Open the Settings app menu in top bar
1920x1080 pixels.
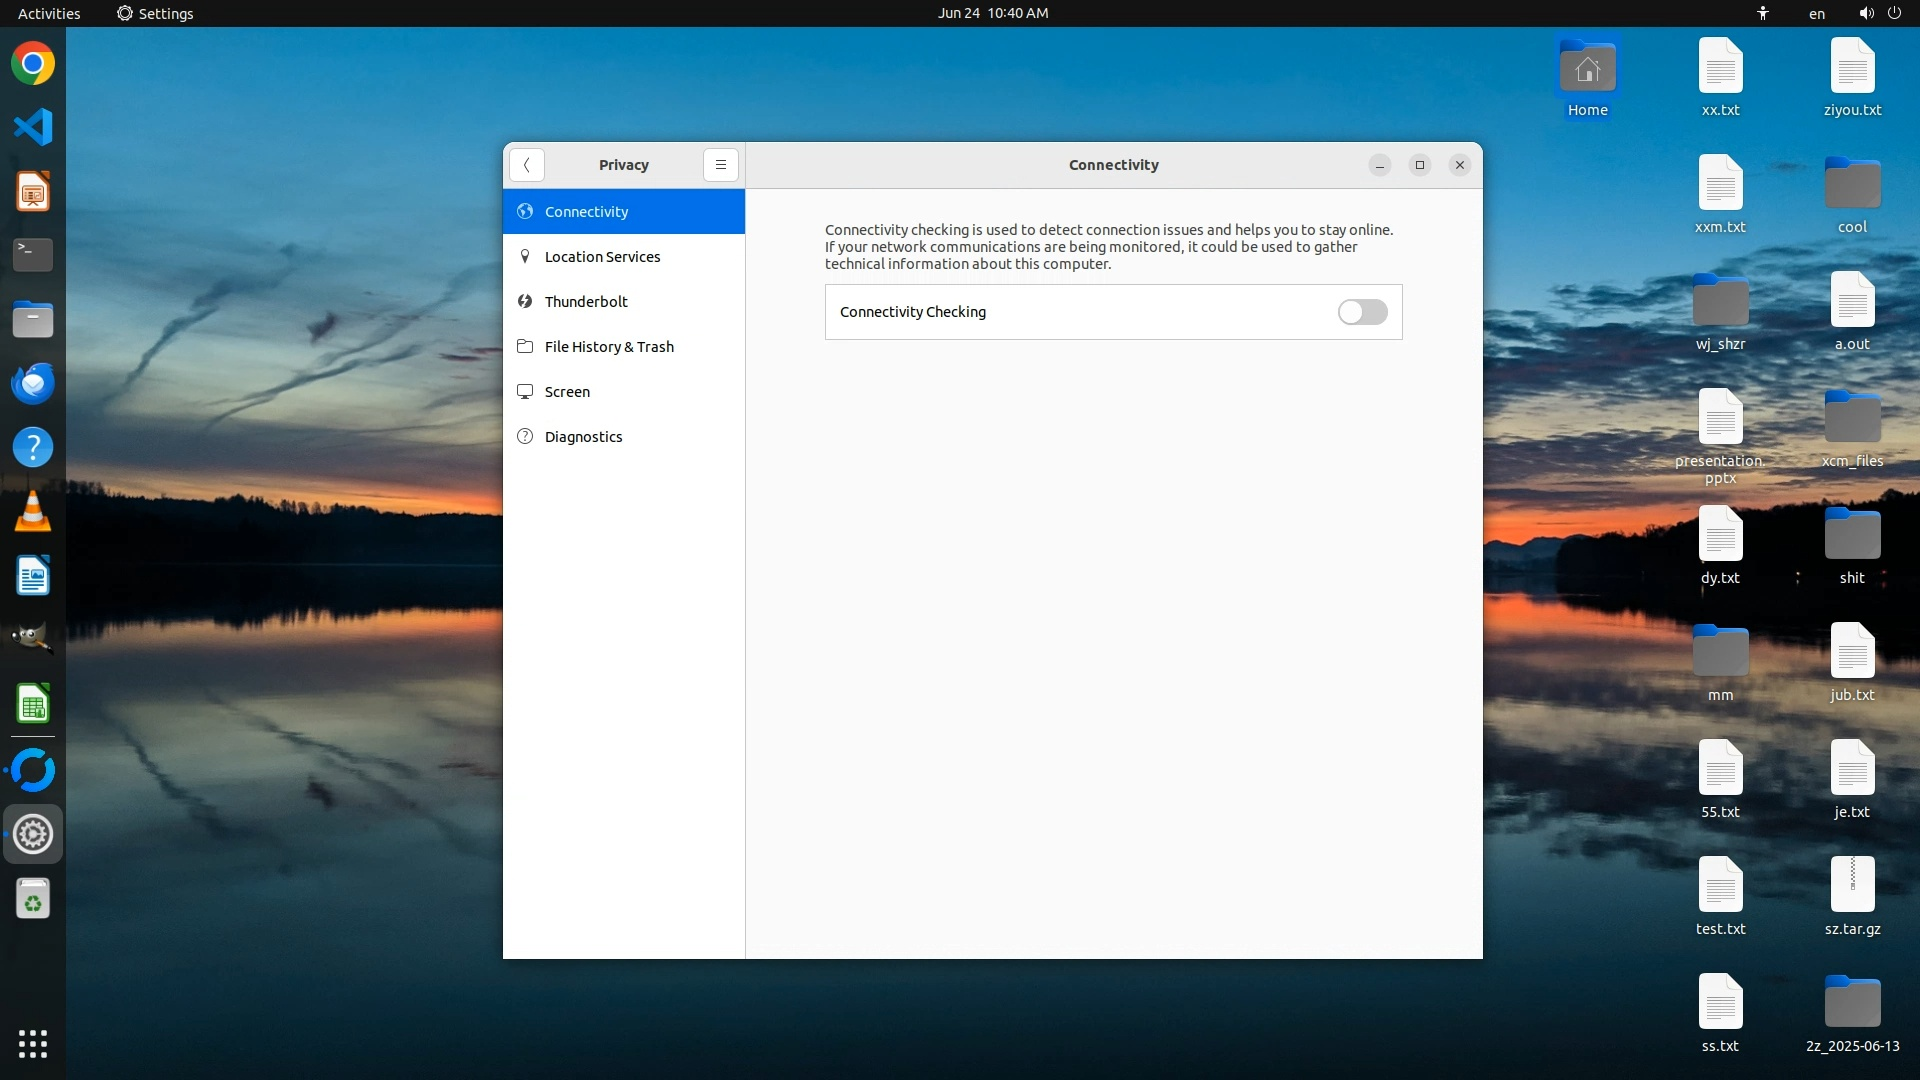(x=155, y=13)
